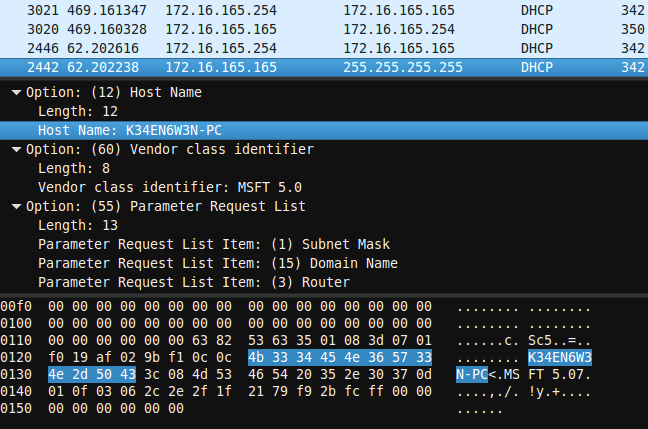The image size is (648, 429).
Task: Click ASCII text K34EN6W3 in hex pane
Action: 560,357
